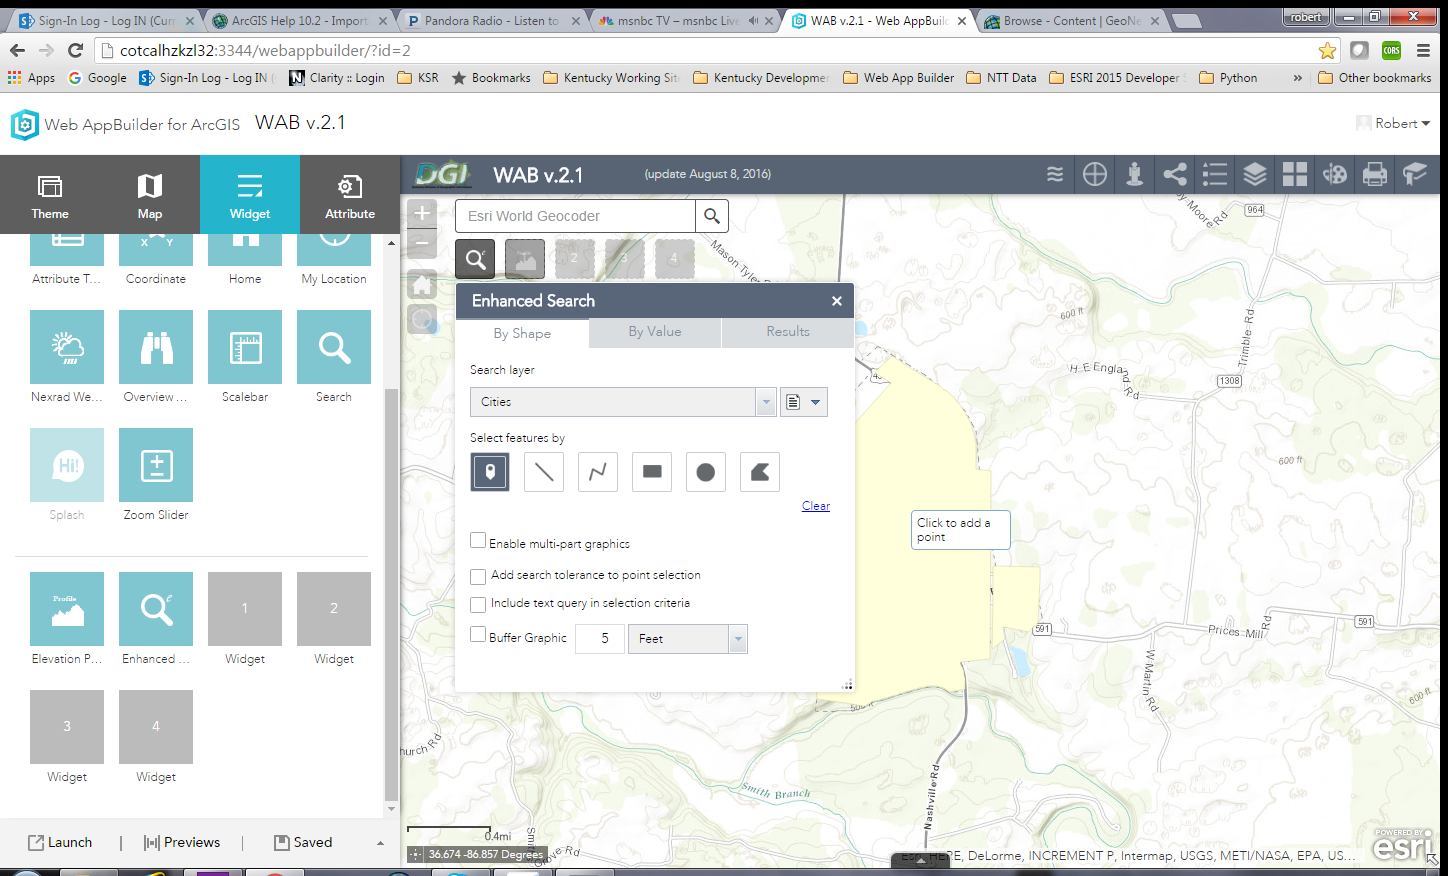
Task: Open the Enhanced Search widget tile in the sidebar
Action: pos(156,609)
